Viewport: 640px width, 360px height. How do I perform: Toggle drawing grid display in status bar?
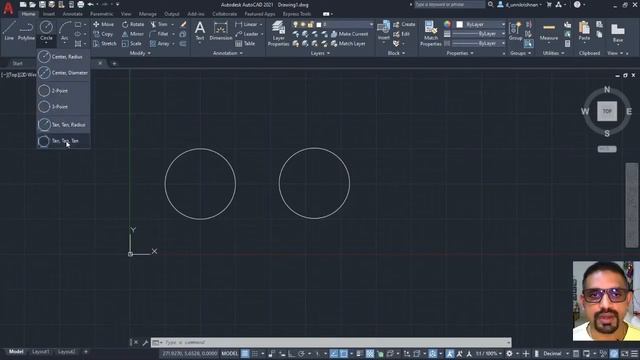tap(245, 353)
